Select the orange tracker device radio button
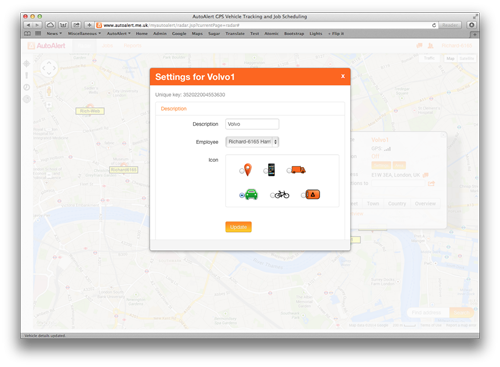Image resolution: width=500 pixels, height=367 pixels. click(303, 195)
